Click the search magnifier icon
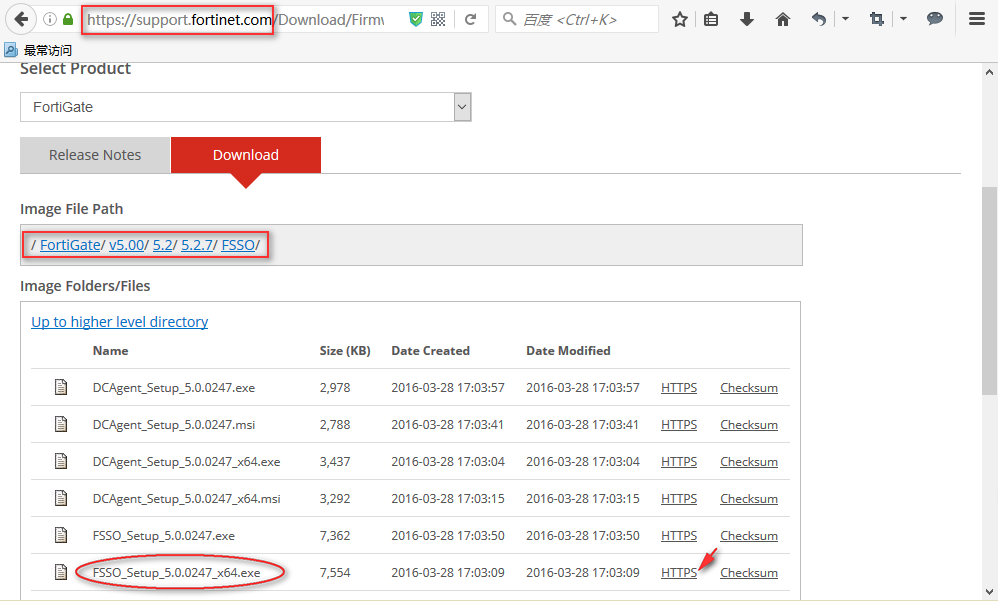 tap(509, 19)
